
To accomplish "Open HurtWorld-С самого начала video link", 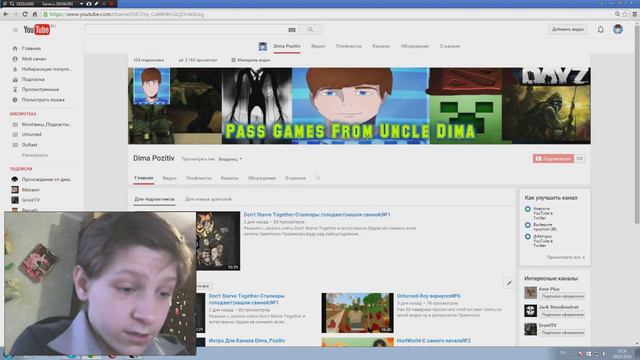I will click(433, 340).
